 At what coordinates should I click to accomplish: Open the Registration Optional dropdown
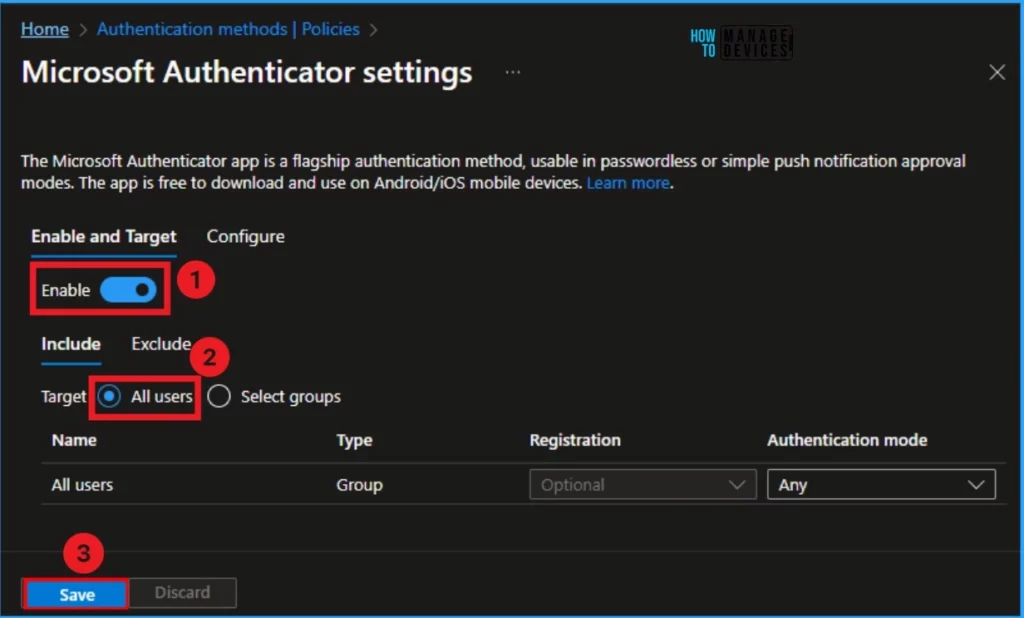tap(643, 485)
